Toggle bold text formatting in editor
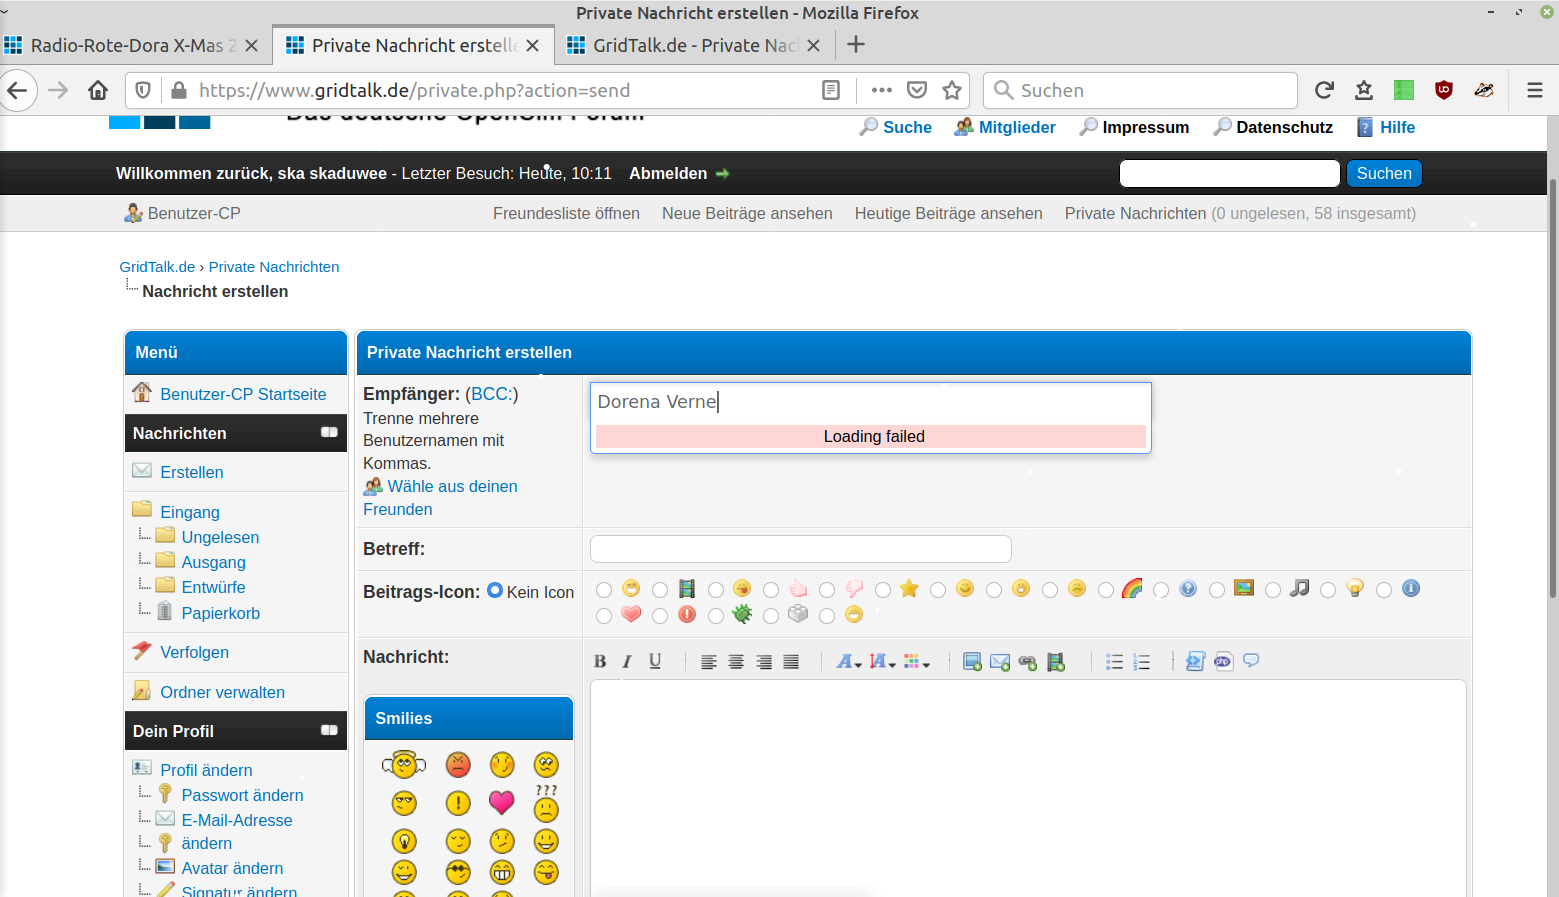 point(600,662)
